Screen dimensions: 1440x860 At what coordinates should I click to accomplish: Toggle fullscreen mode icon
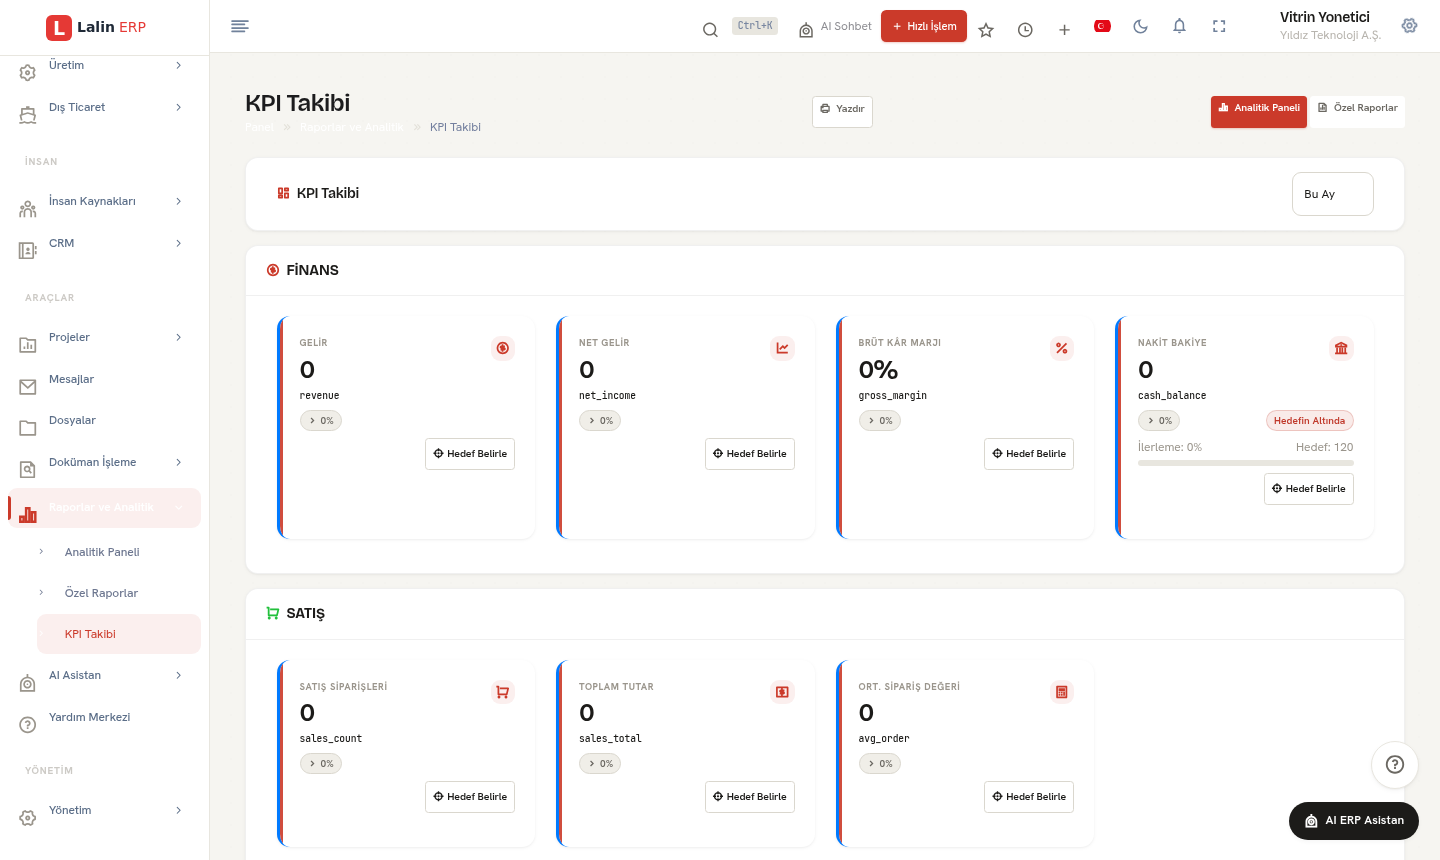(1219, 26)
